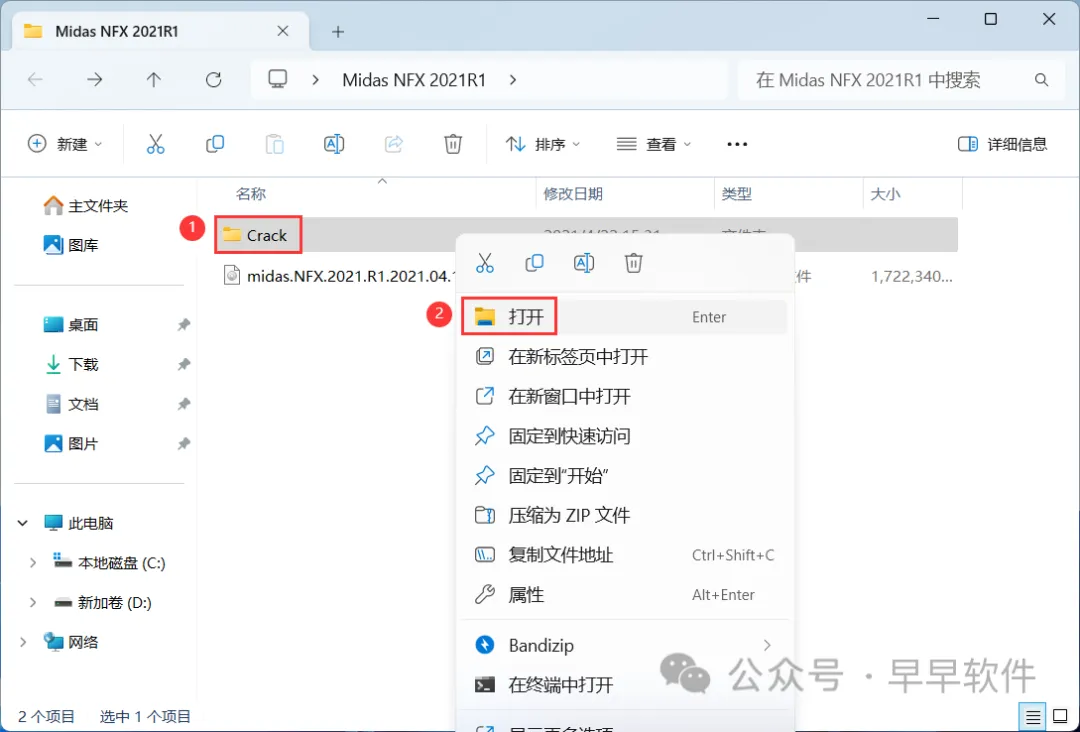The image size is (1080, 732).
Task: Sort by the 修改日期 column header
Action: coord(573,194)
